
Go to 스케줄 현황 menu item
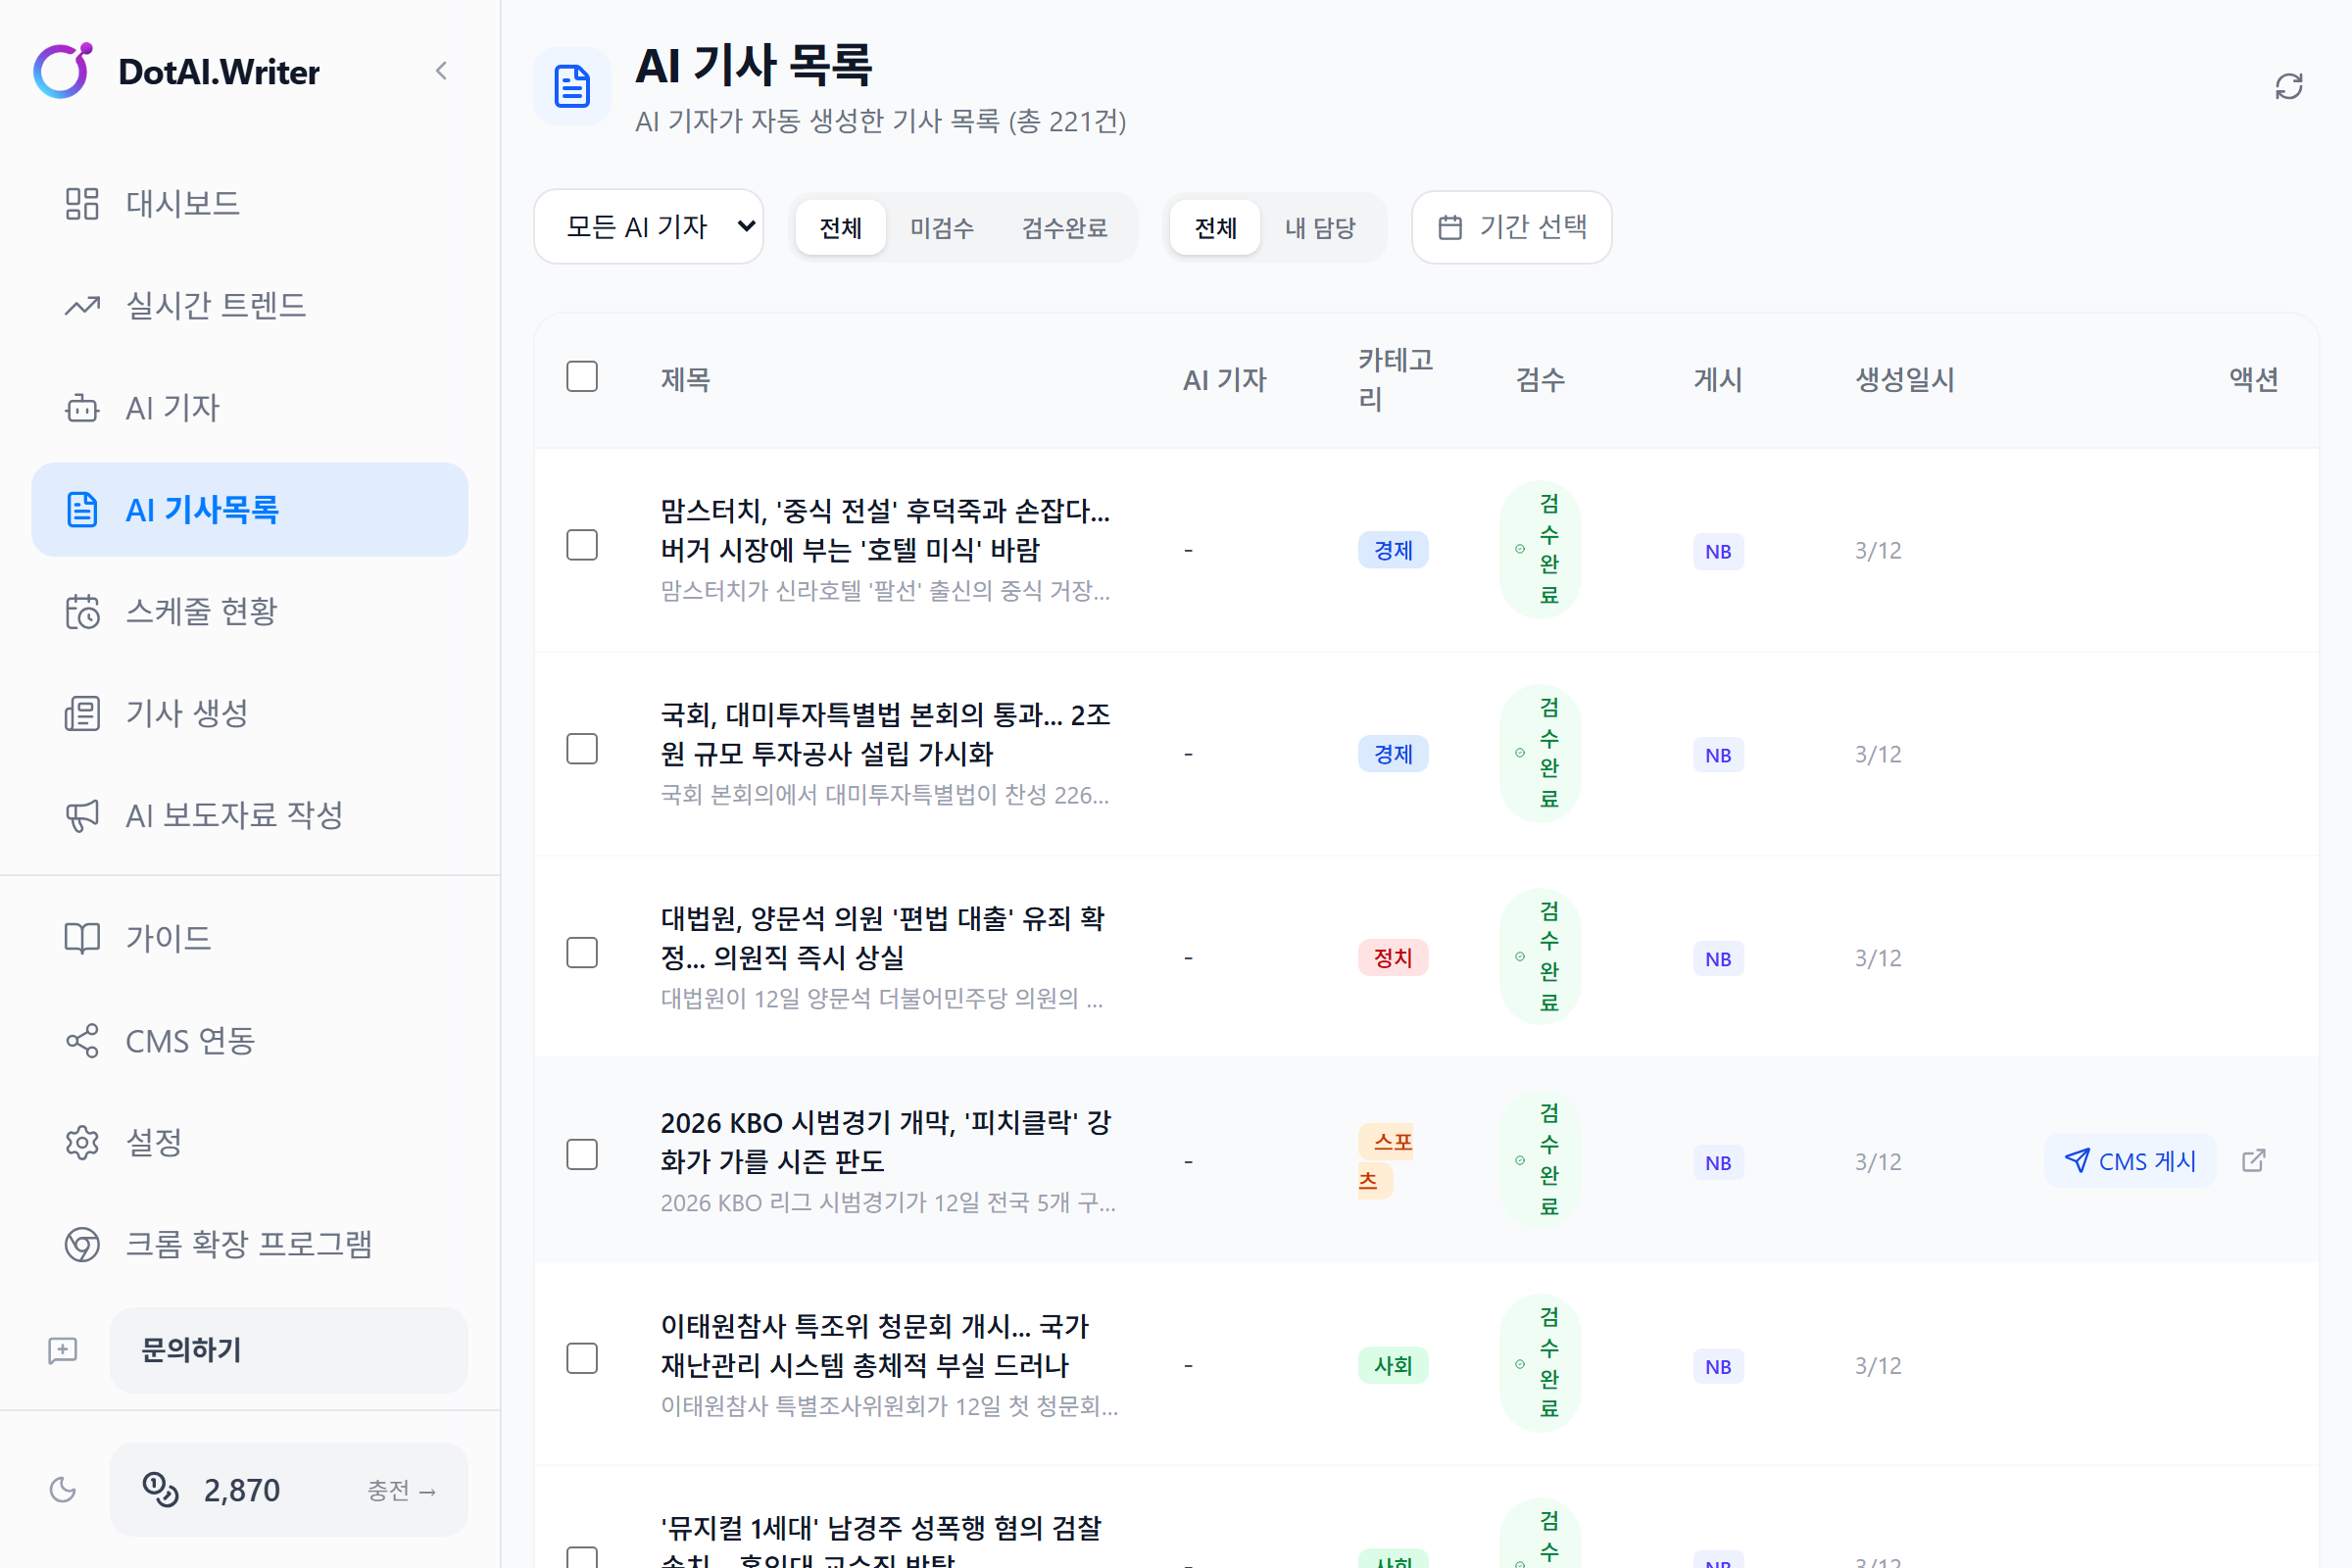coord(250,611)
